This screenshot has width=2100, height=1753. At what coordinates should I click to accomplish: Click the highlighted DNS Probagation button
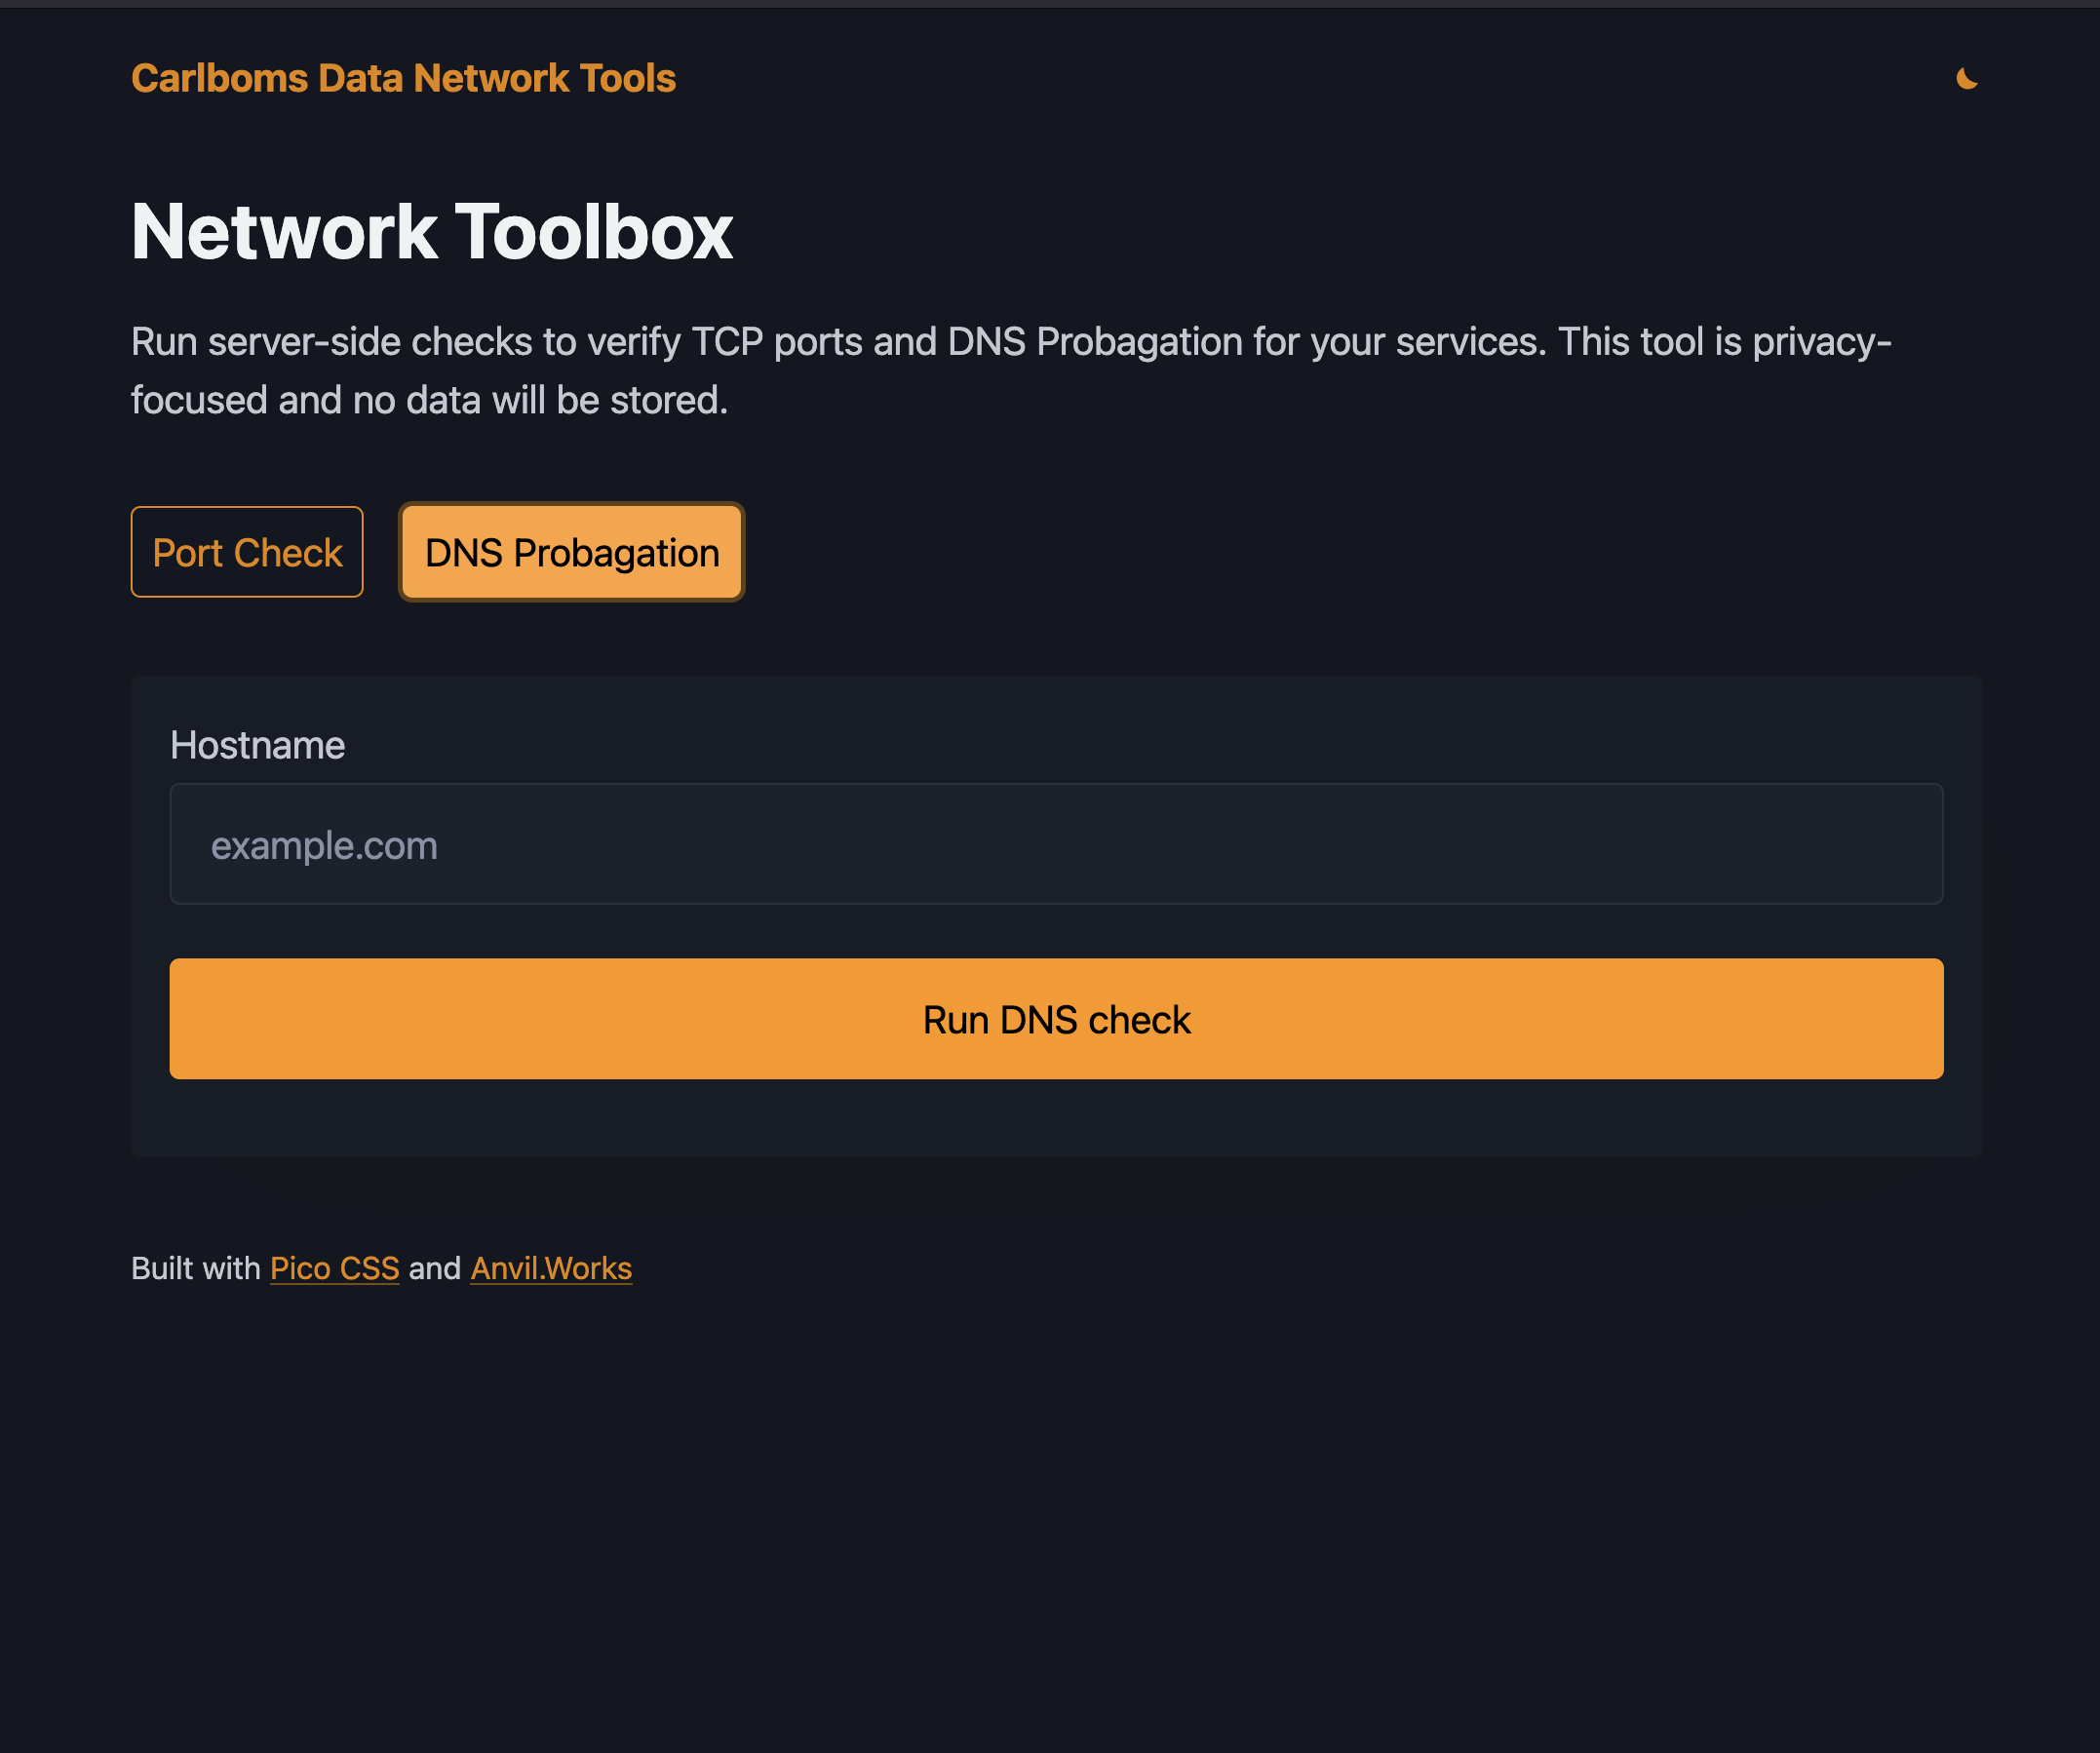[x=571, y=552]
